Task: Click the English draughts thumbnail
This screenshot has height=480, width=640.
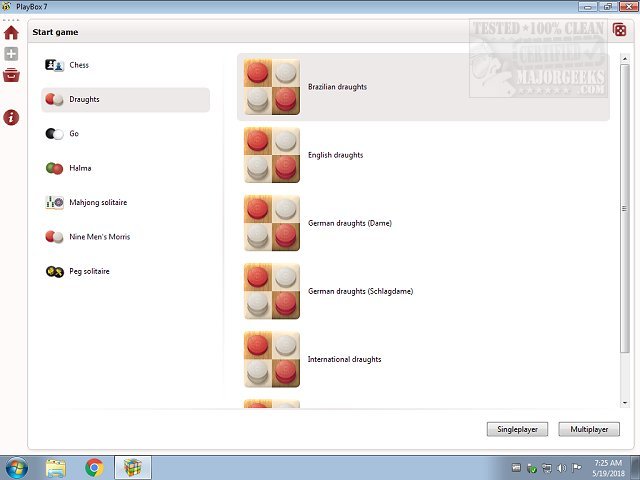Action: point(272,155)
